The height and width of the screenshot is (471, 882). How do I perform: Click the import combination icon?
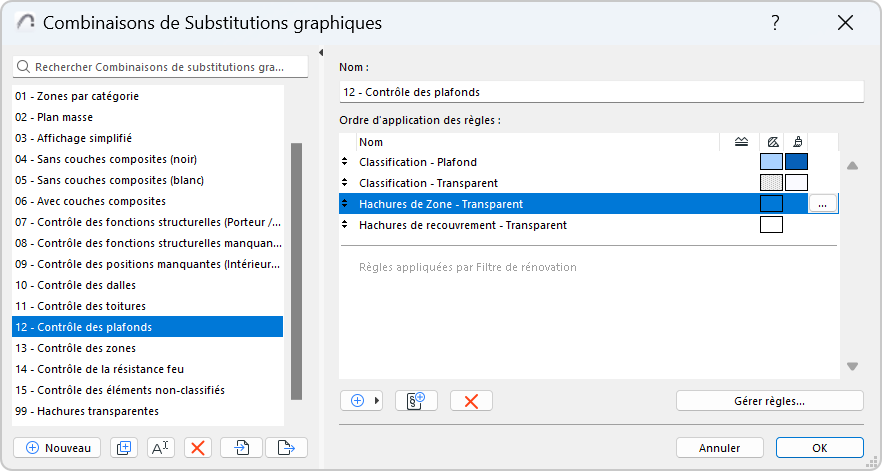[242, 448]
